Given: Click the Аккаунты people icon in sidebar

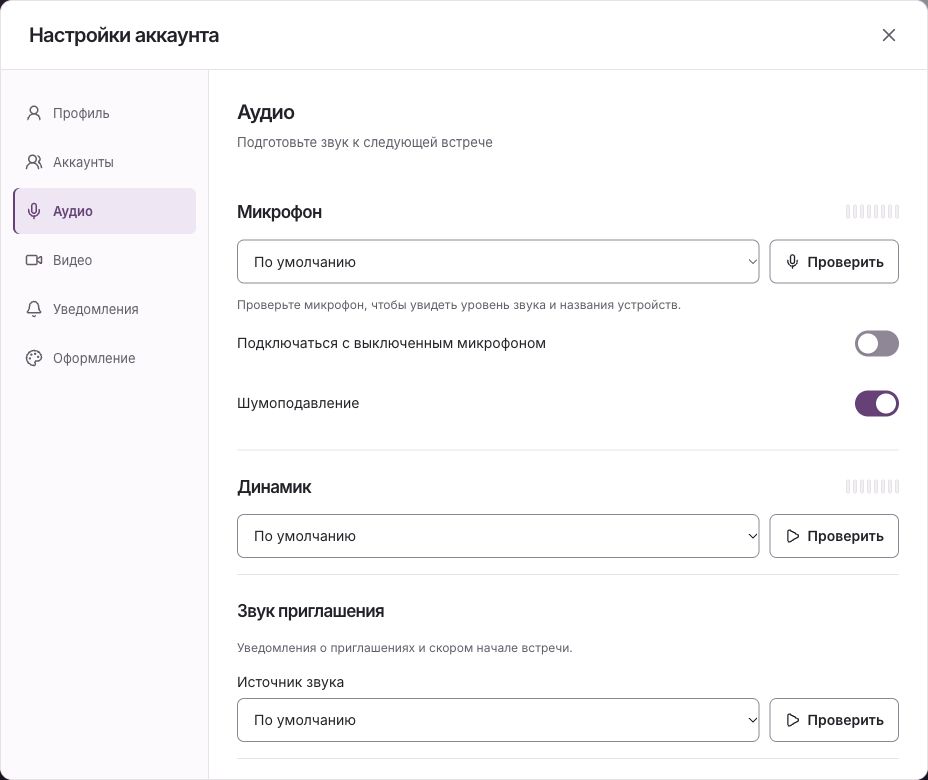Looking at the screenshot, I should coord(34,162).
